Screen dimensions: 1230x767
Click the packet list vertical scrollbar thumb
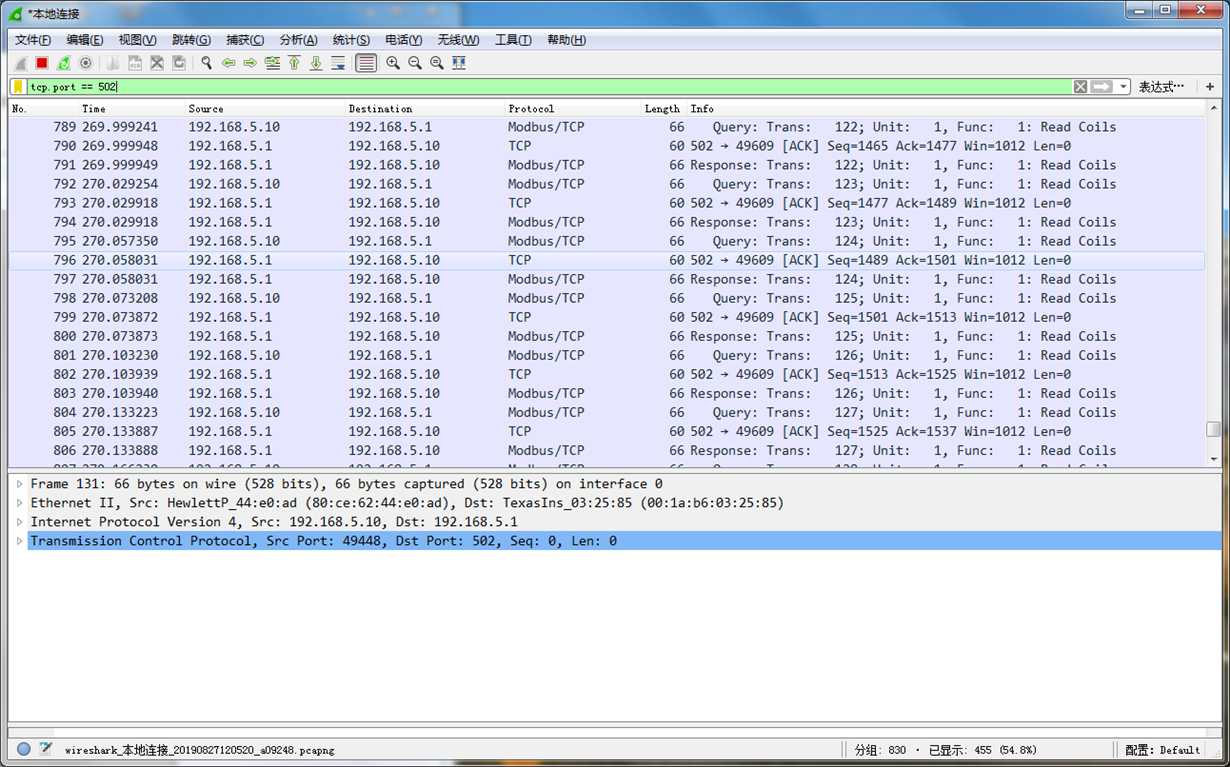pos(1213,429)
